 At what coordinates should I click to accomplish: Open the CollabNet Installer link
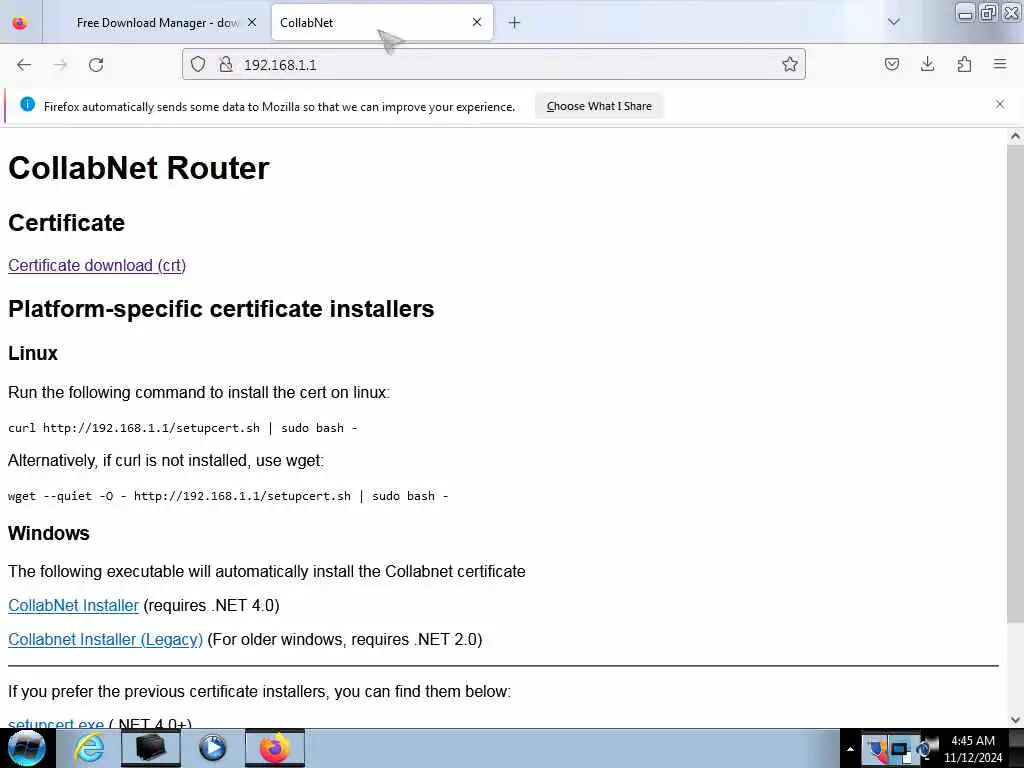point(73,605)
